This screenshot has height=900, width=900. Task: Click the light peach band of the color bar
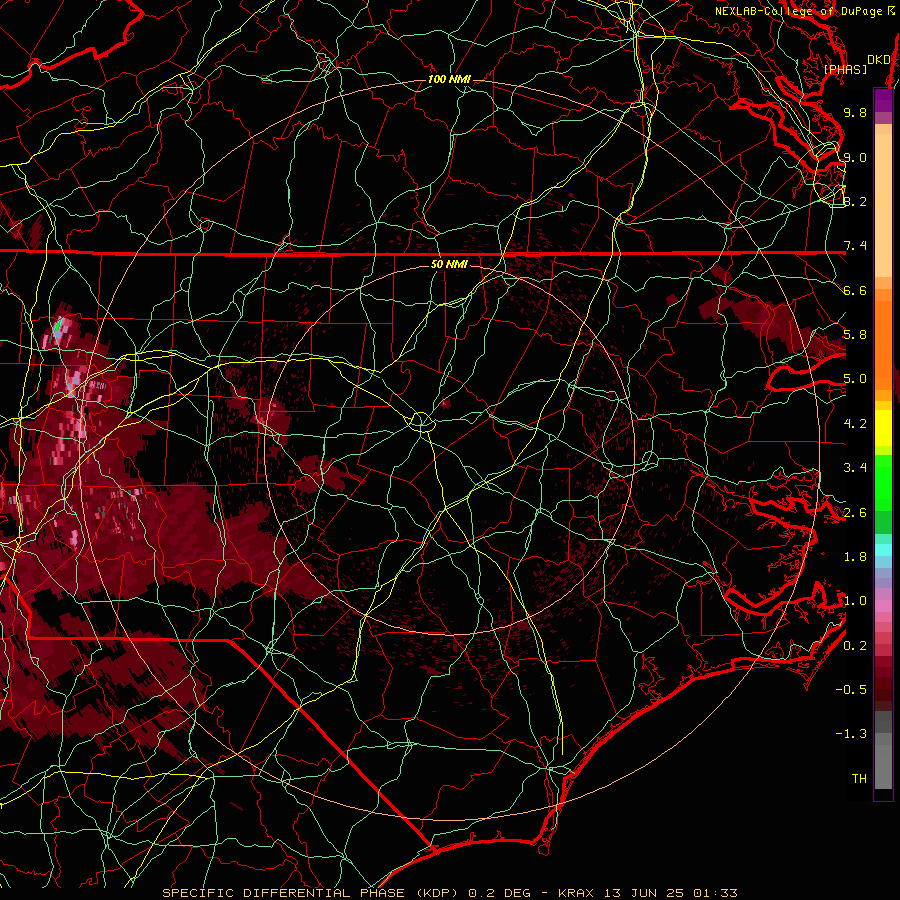[x=883, y=207]
